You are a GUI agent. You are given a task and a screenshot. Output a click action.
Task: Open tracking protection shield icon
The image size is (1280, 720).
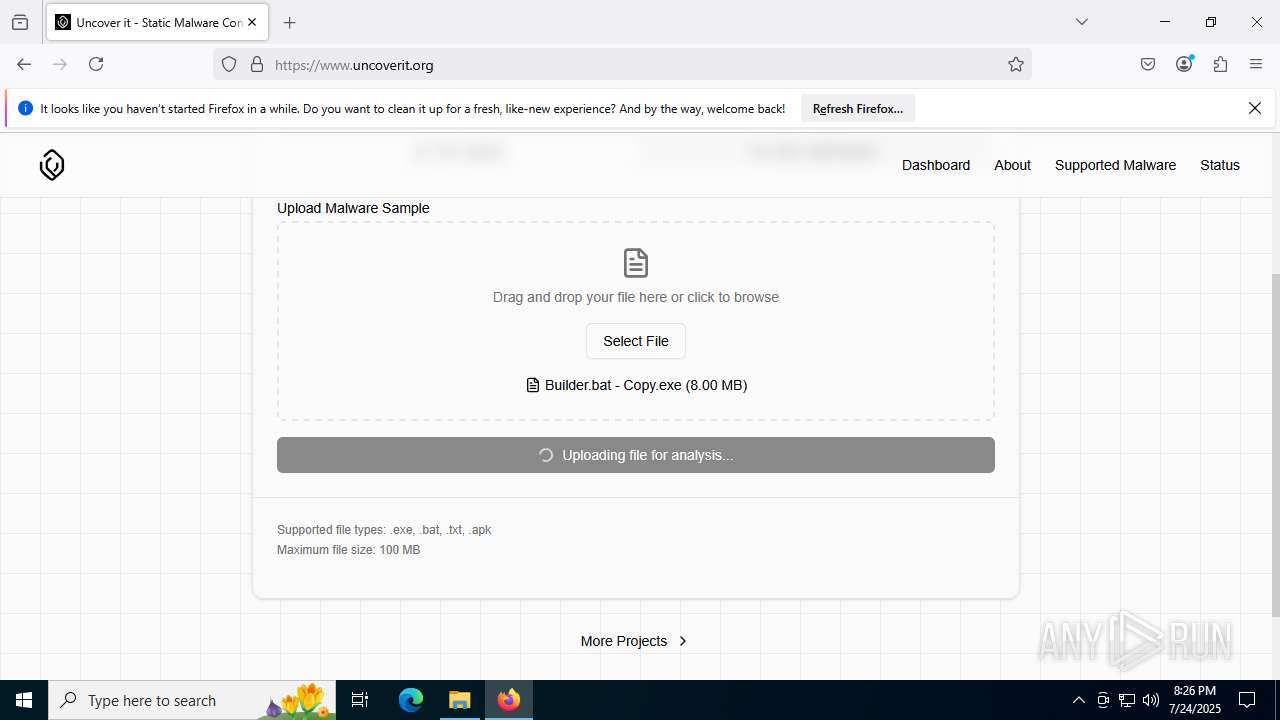coord(229,65)
